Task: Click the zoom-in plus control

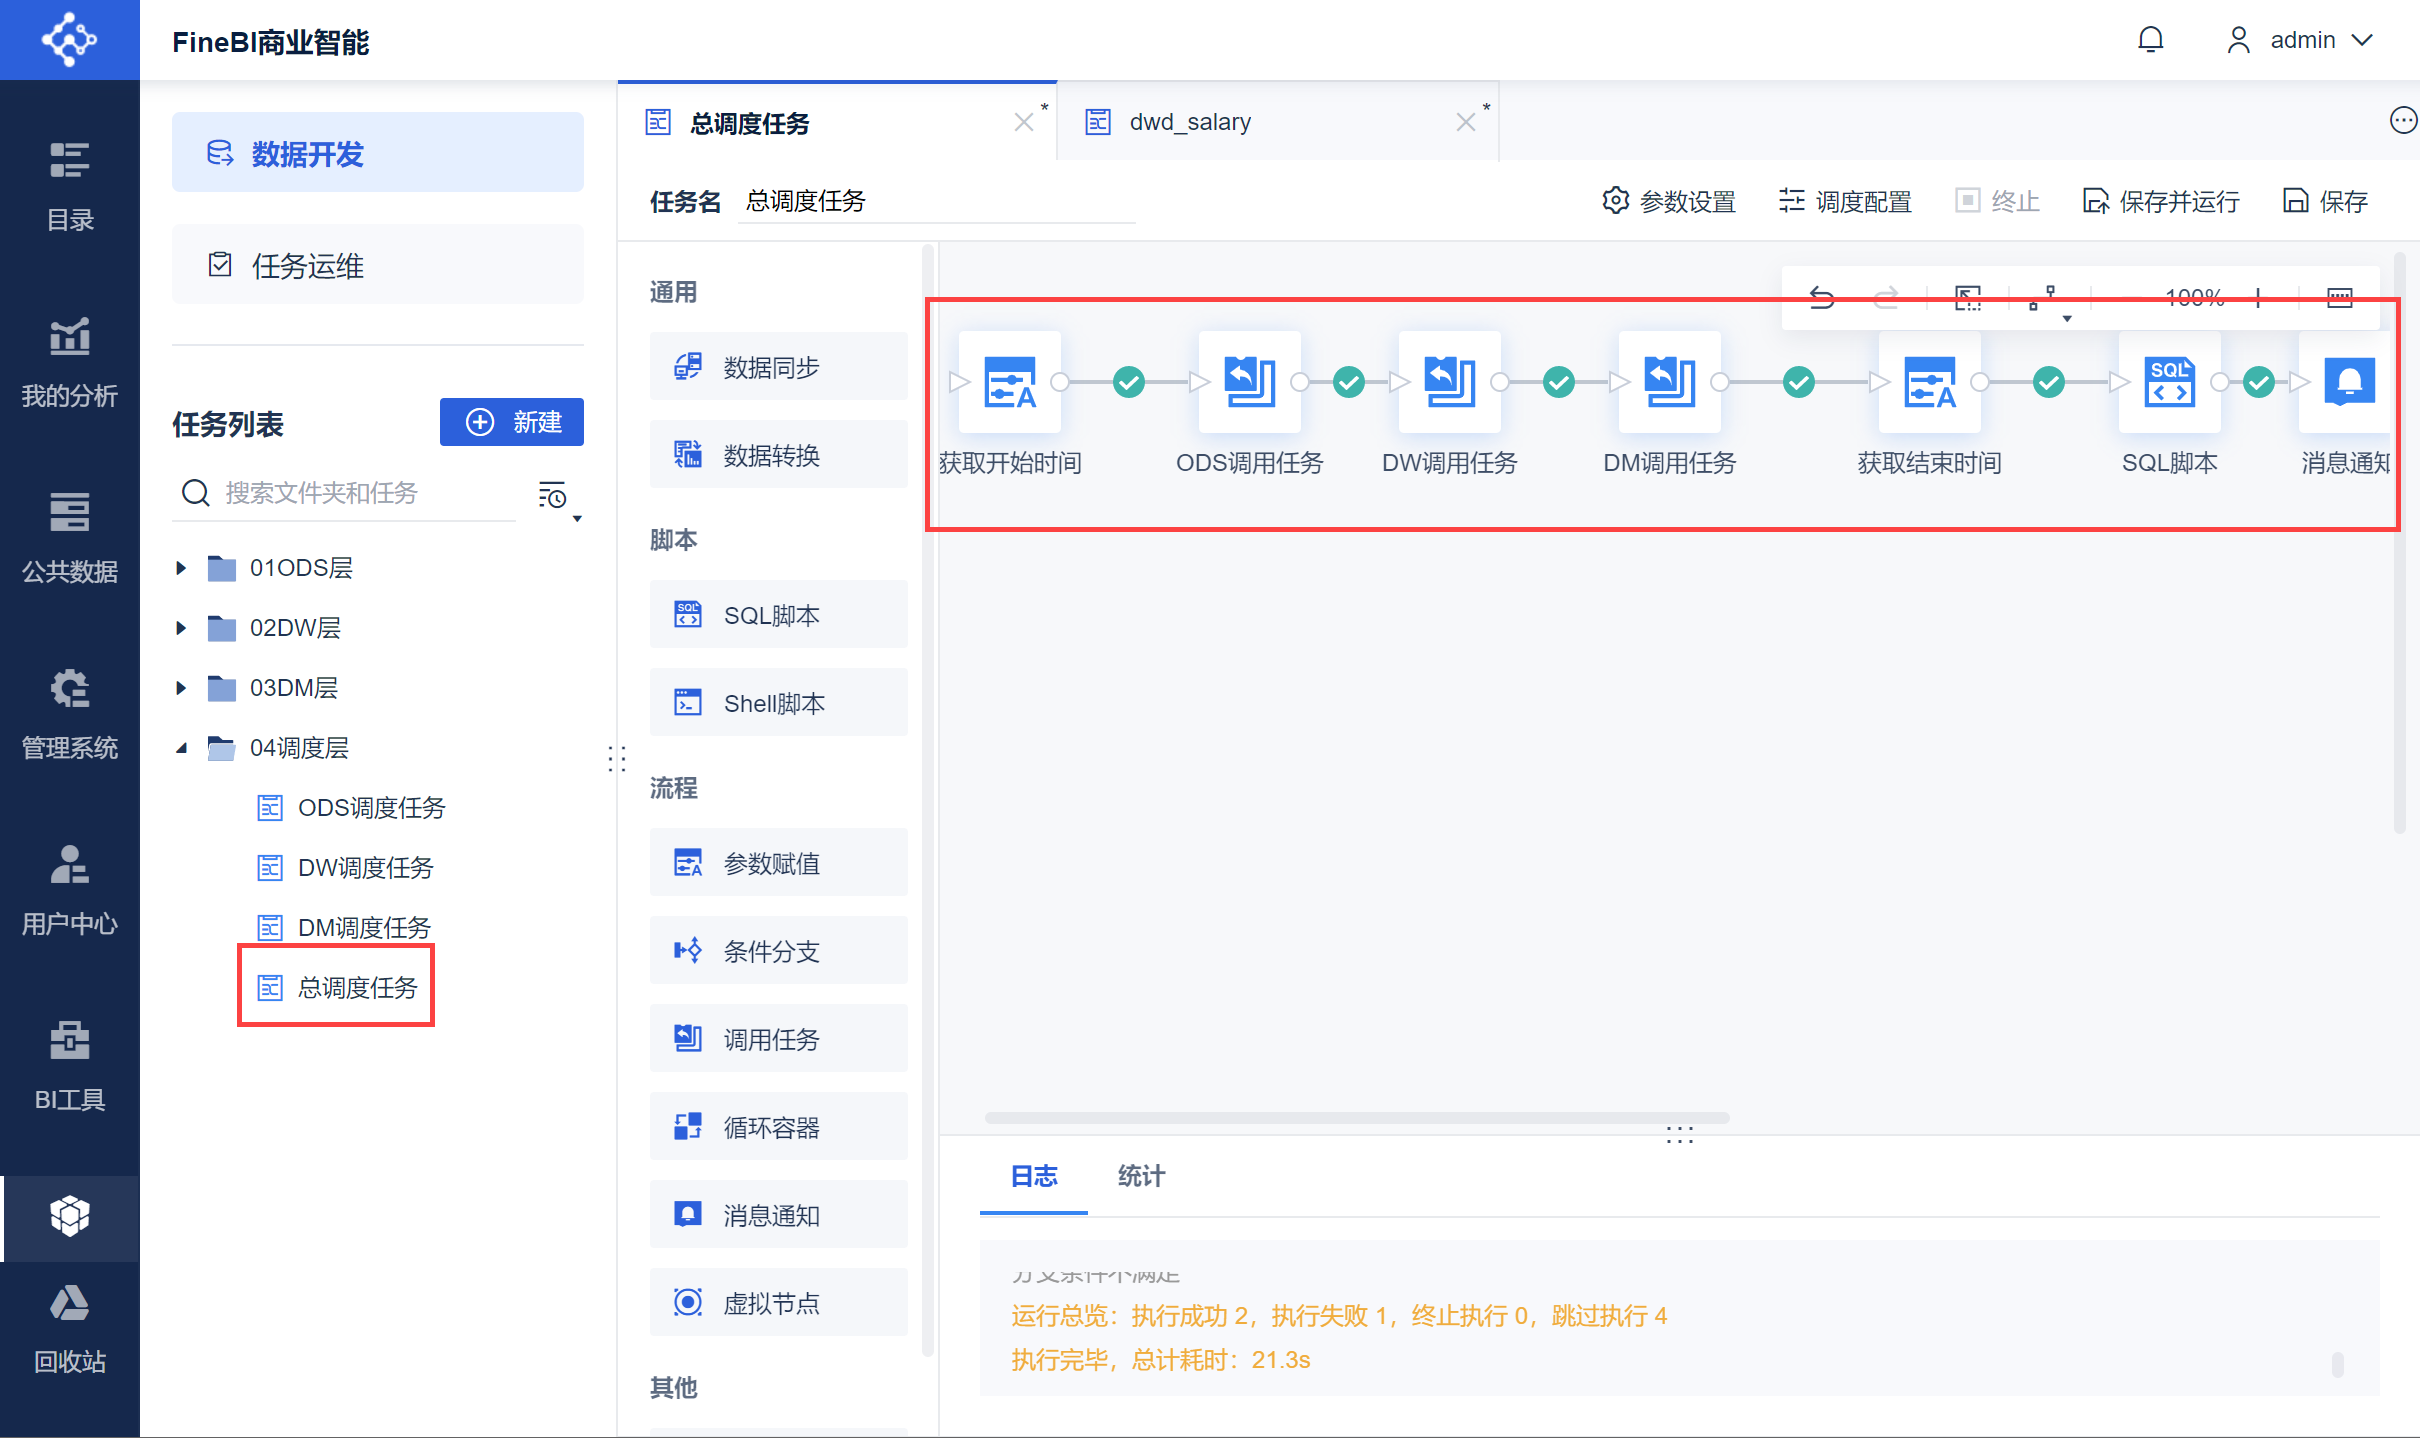Action: (x=2259, y=298)
